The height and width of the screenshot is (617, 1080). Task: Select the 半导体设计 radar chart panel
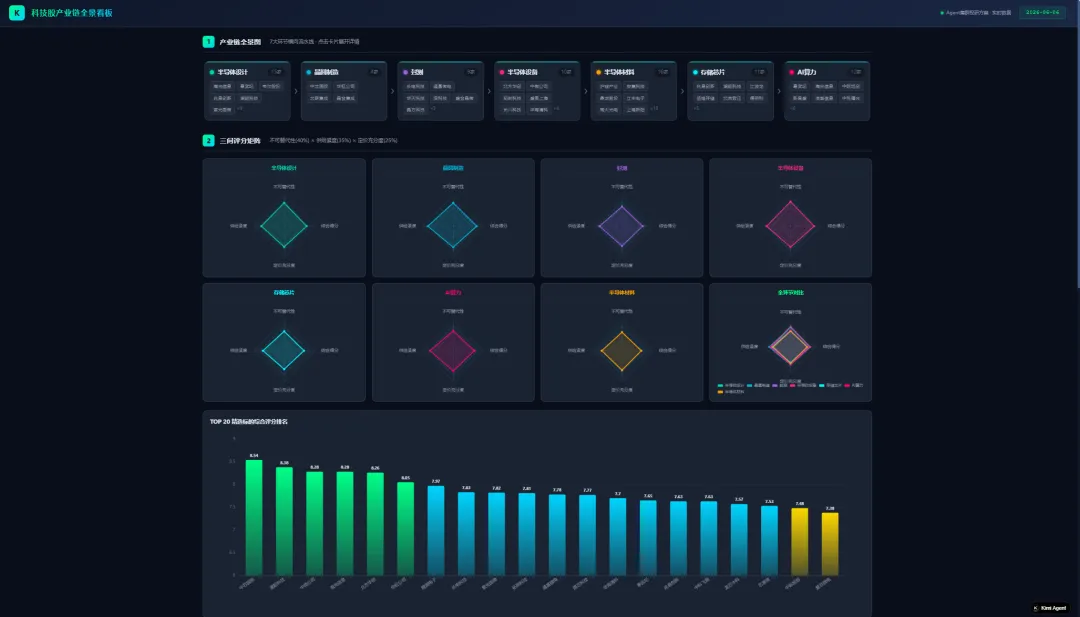tap(284, 218)
